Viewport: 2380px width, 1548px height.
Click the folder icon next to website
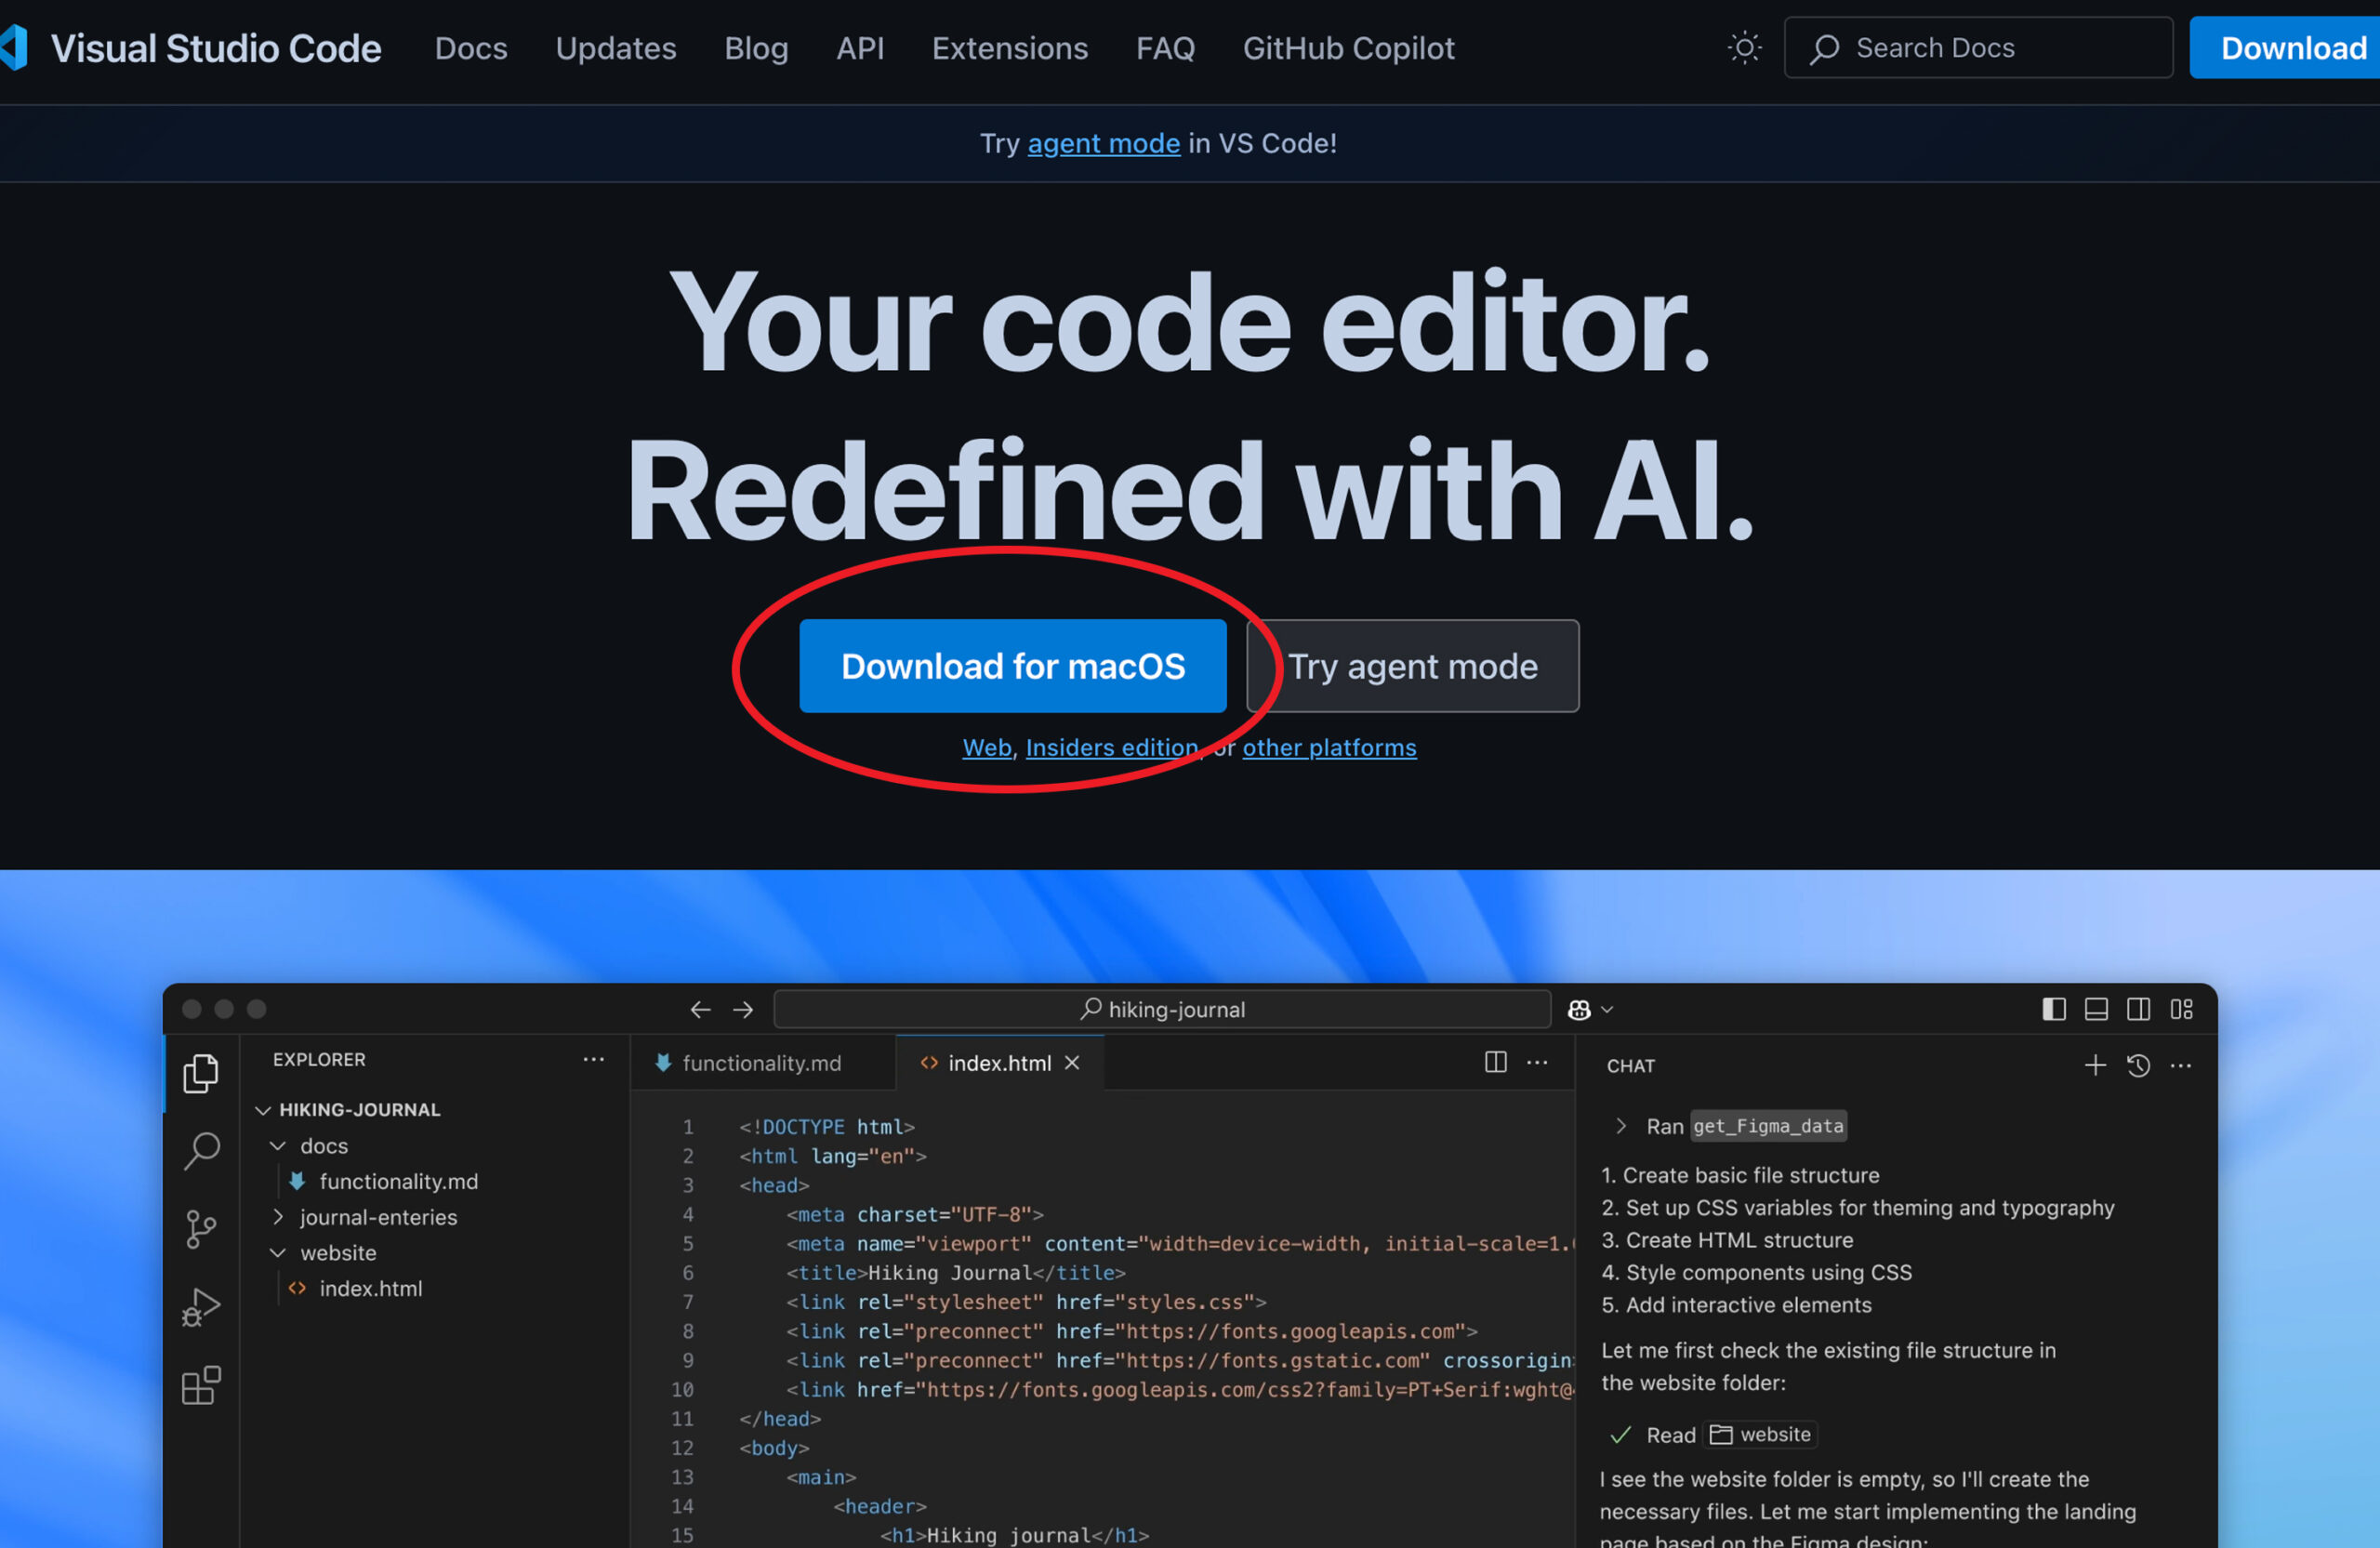pos(1720,1434)
